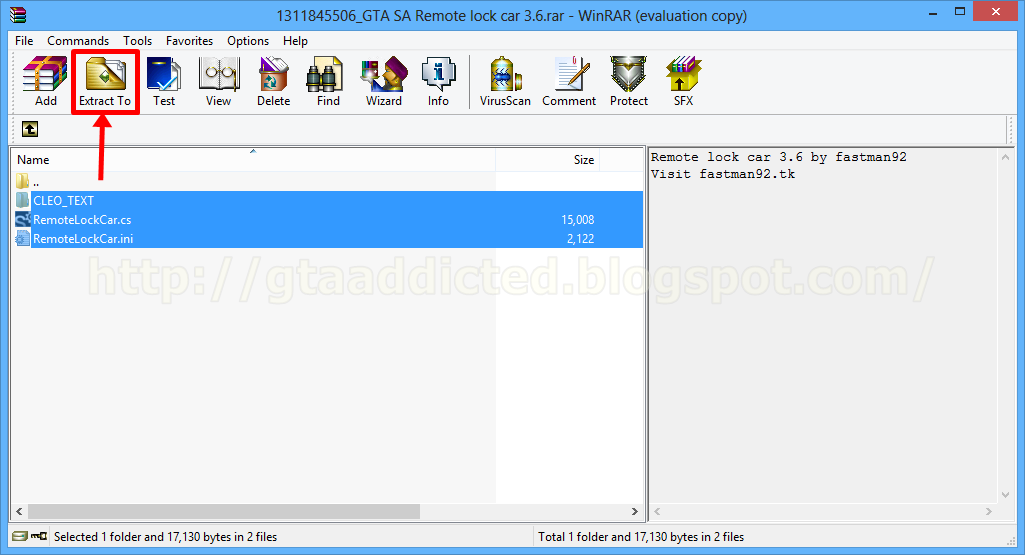Screen dimensions: 1025x555
Task: Select the CLEO_TEXT folder row
Action: (327, 200)
